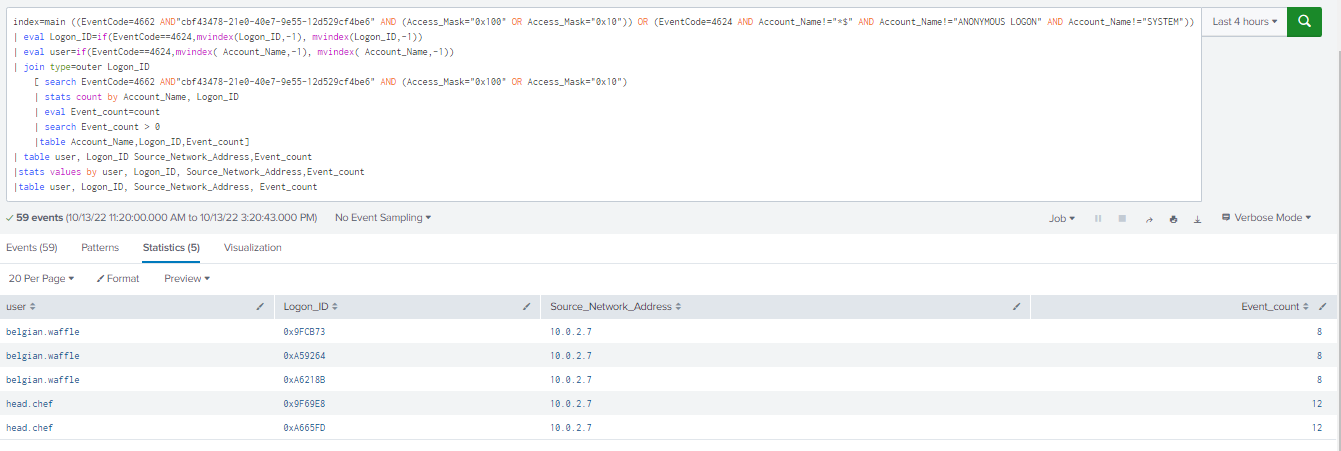This screenshot has width=1341, height=451.
Task: Click belgian.waffle in the 0x9FCB73 row
Action: click(43, 331)
